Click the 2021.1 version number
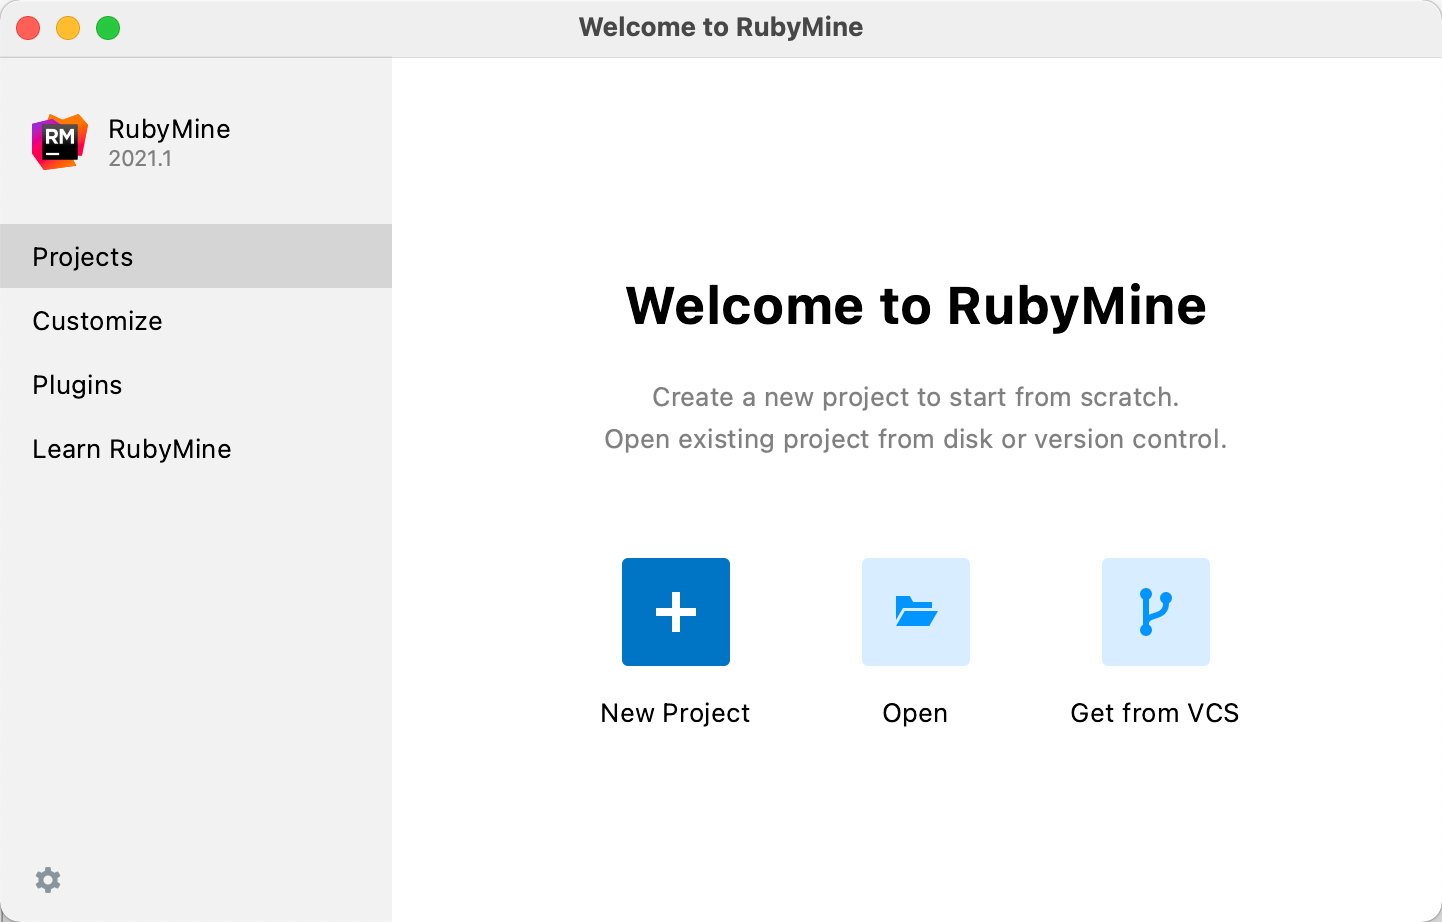 pyautogui.click(x=140, y=158)
